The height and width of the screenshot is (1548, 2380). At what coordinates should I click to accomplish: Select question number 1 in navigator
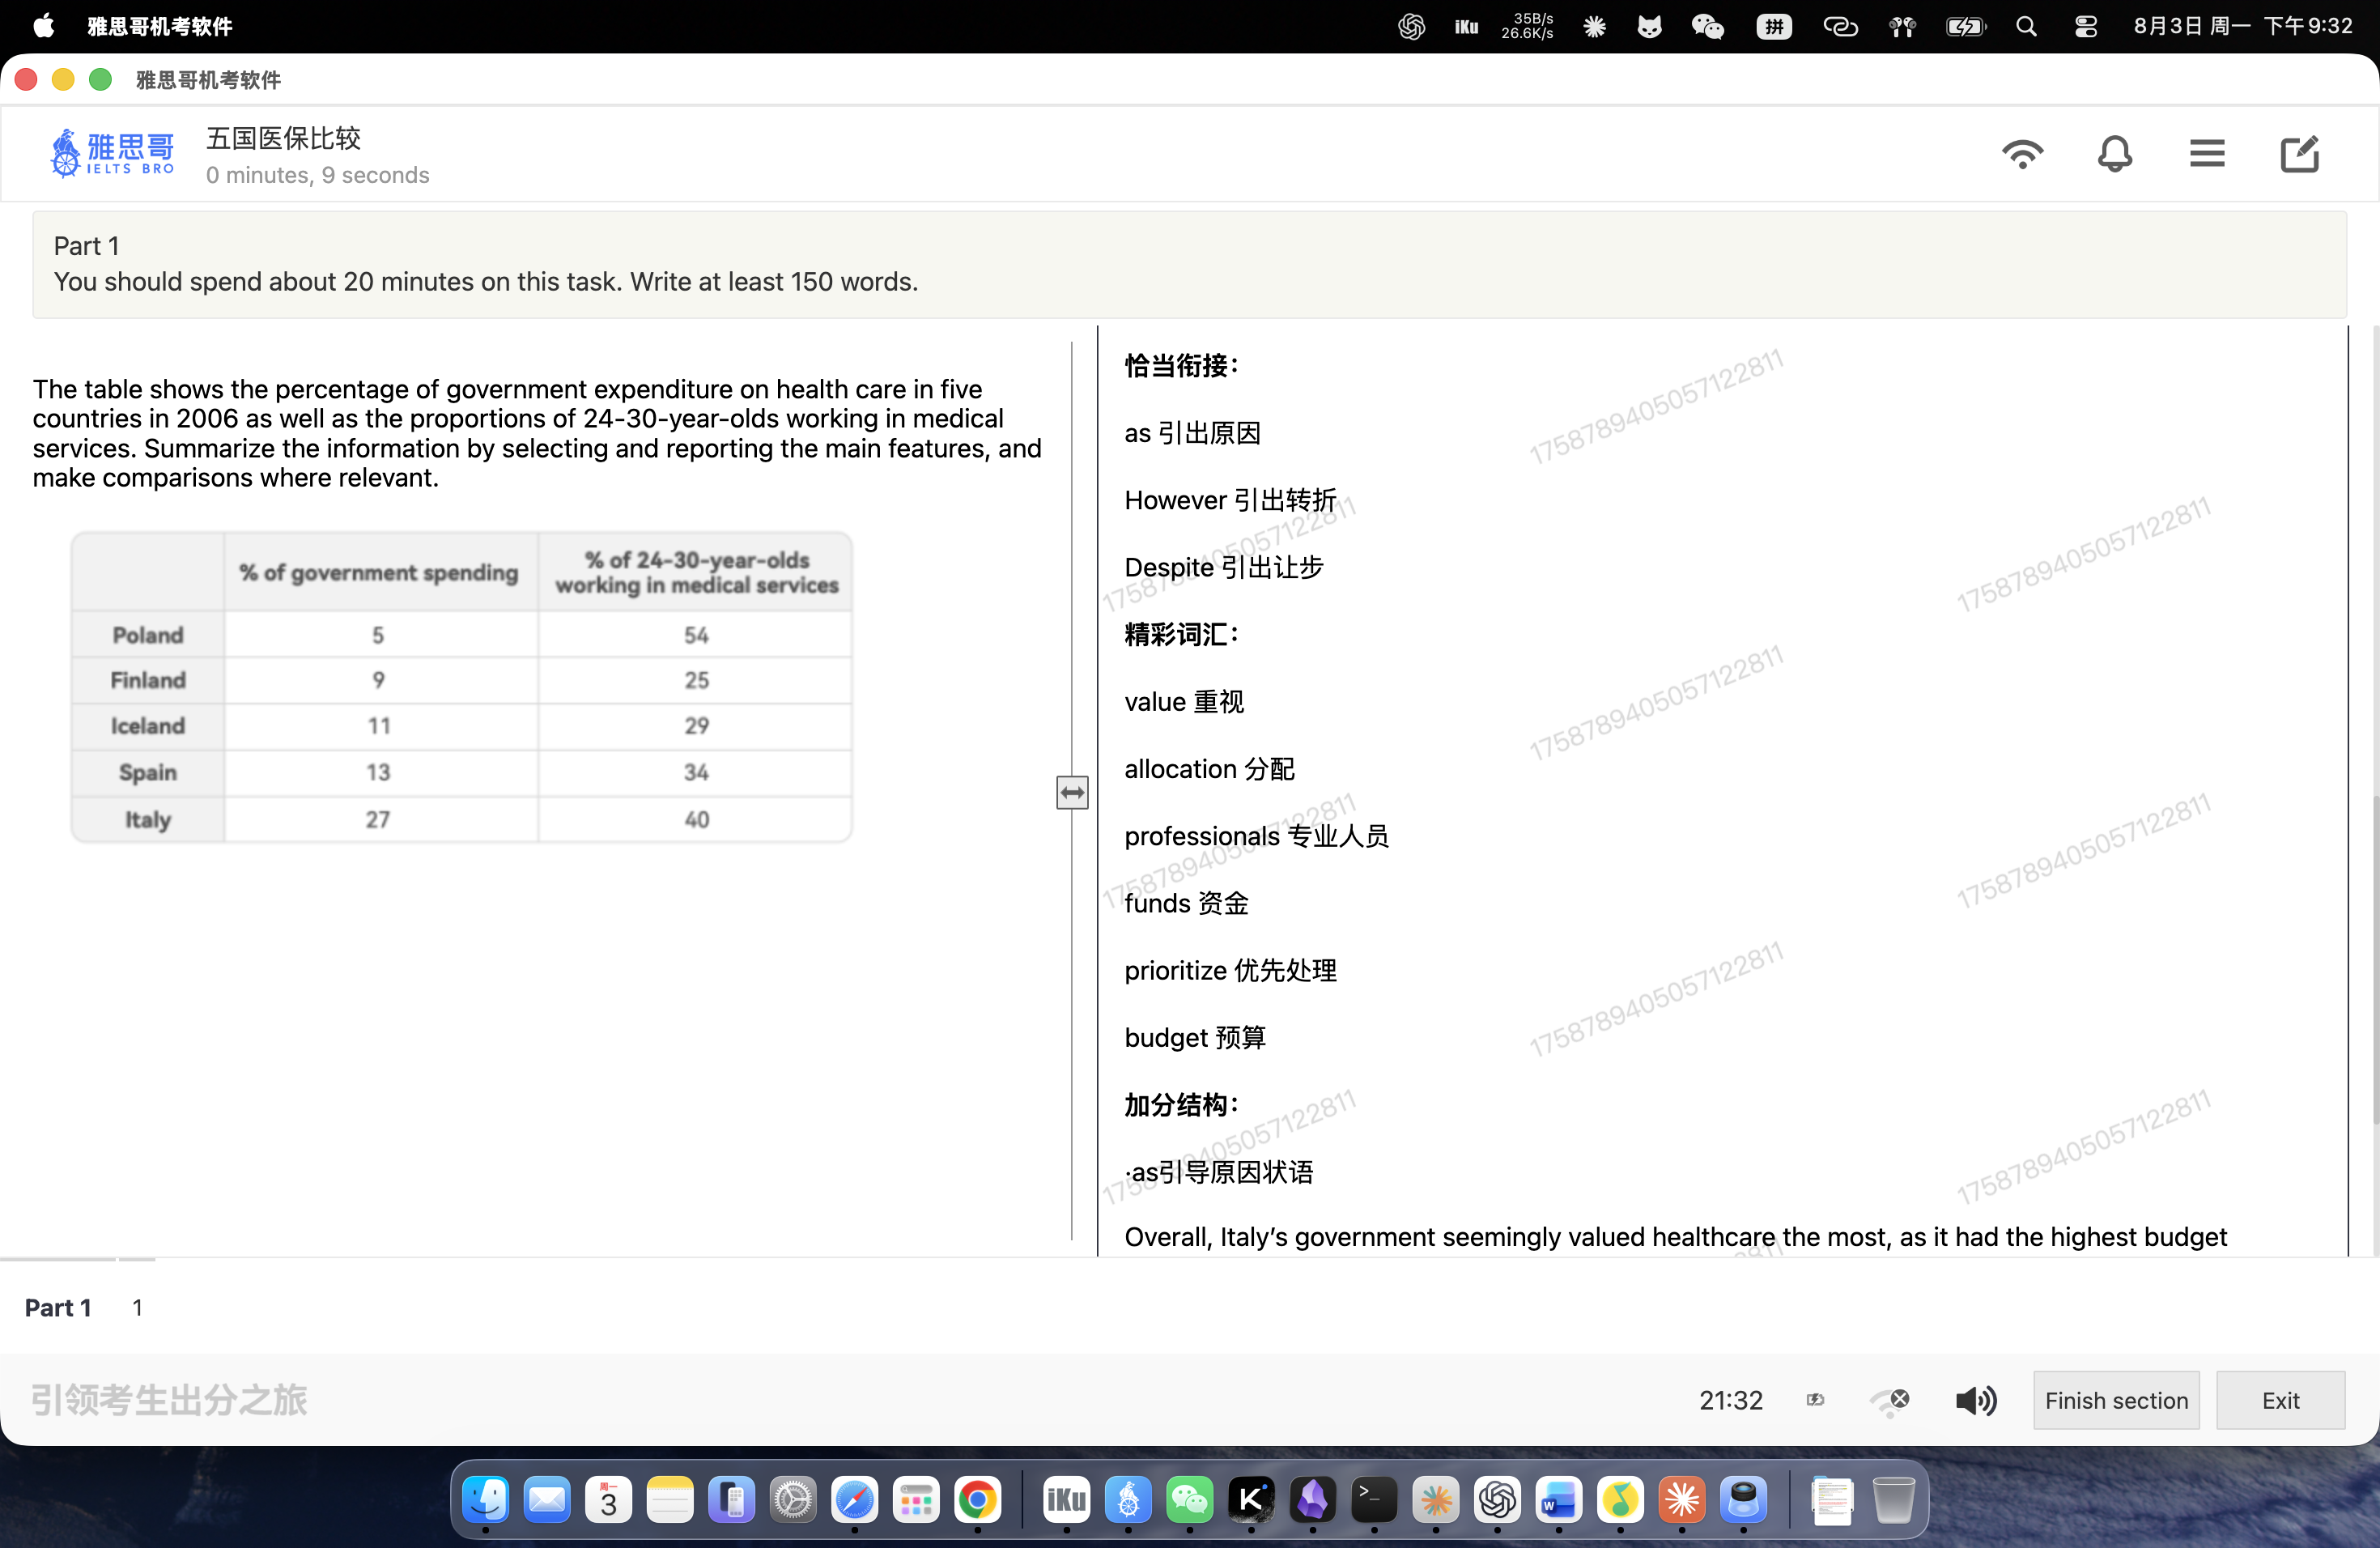point(137,1307)
